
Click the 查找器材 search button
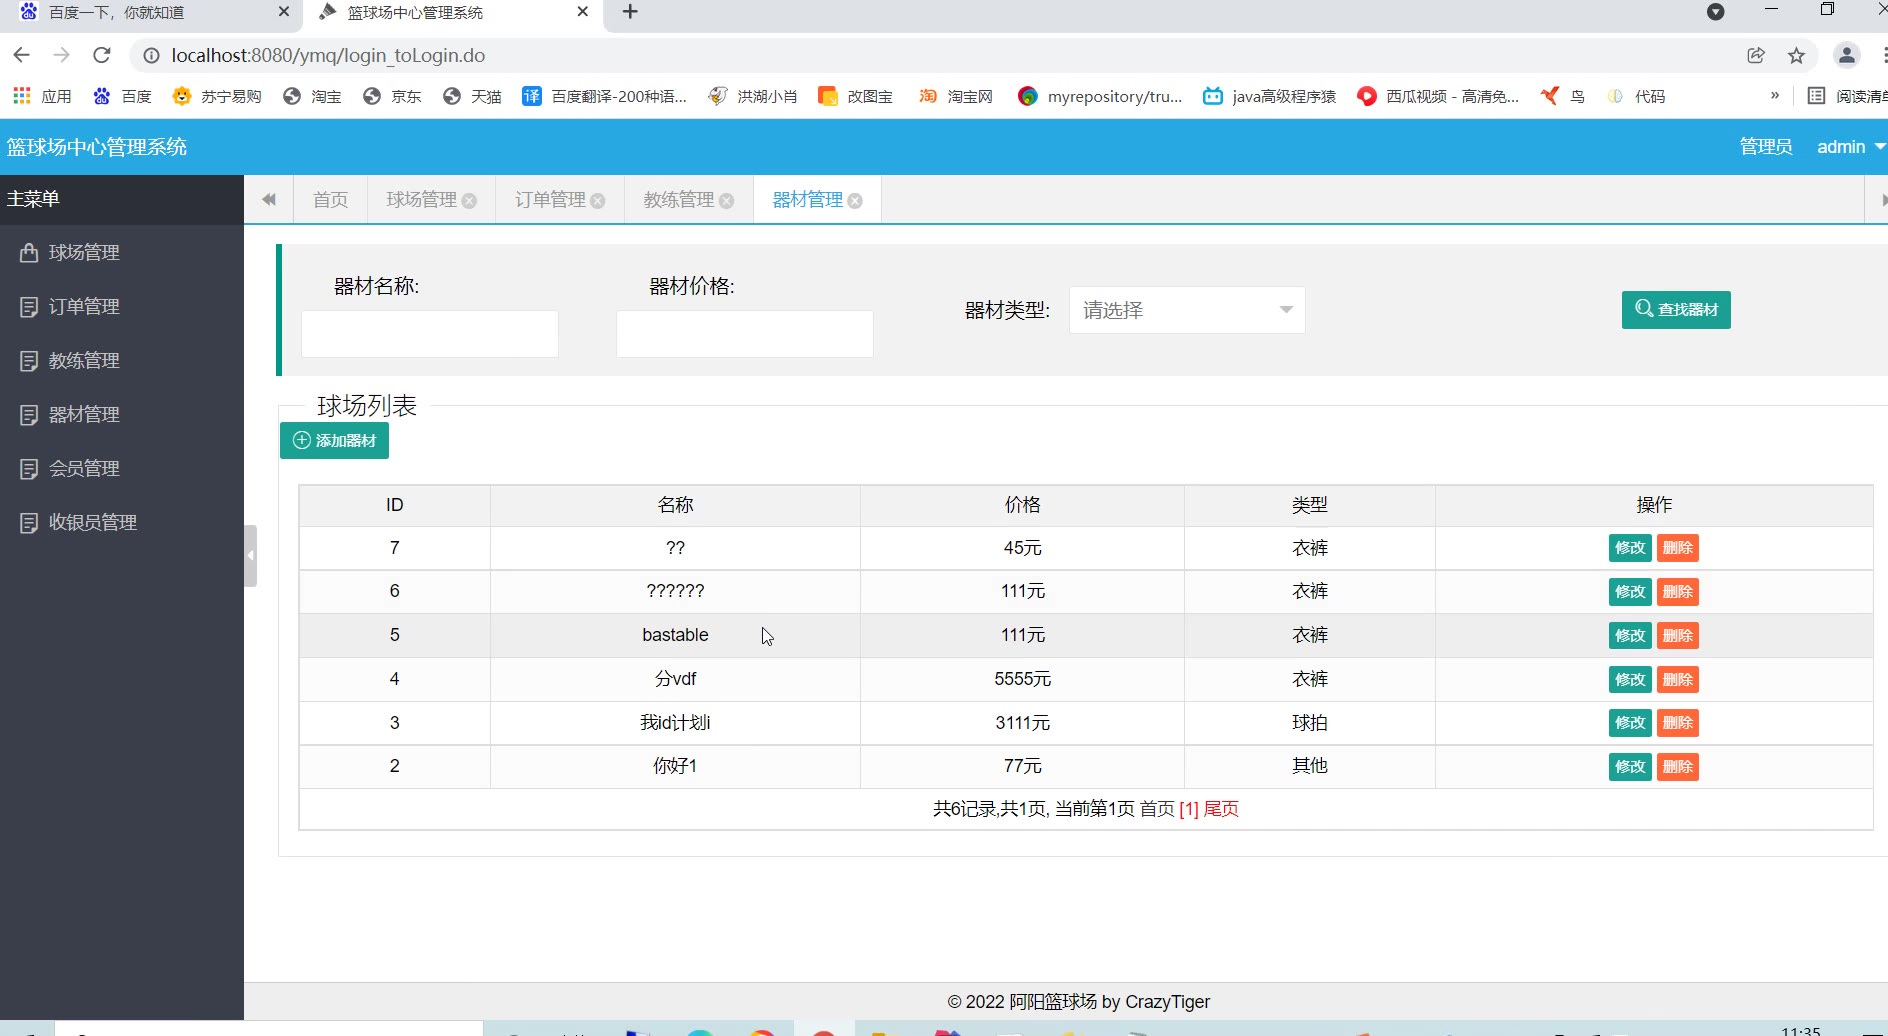click(1676, 310)
